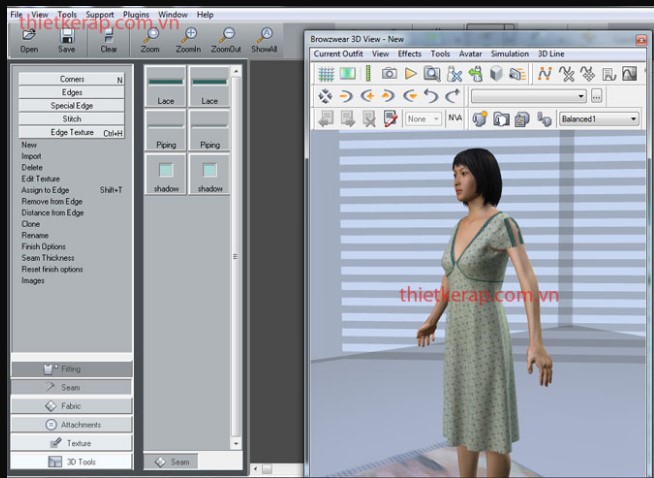Select the 3D line curve with orange points
The image size is (654, 478).
pos(545,74)
